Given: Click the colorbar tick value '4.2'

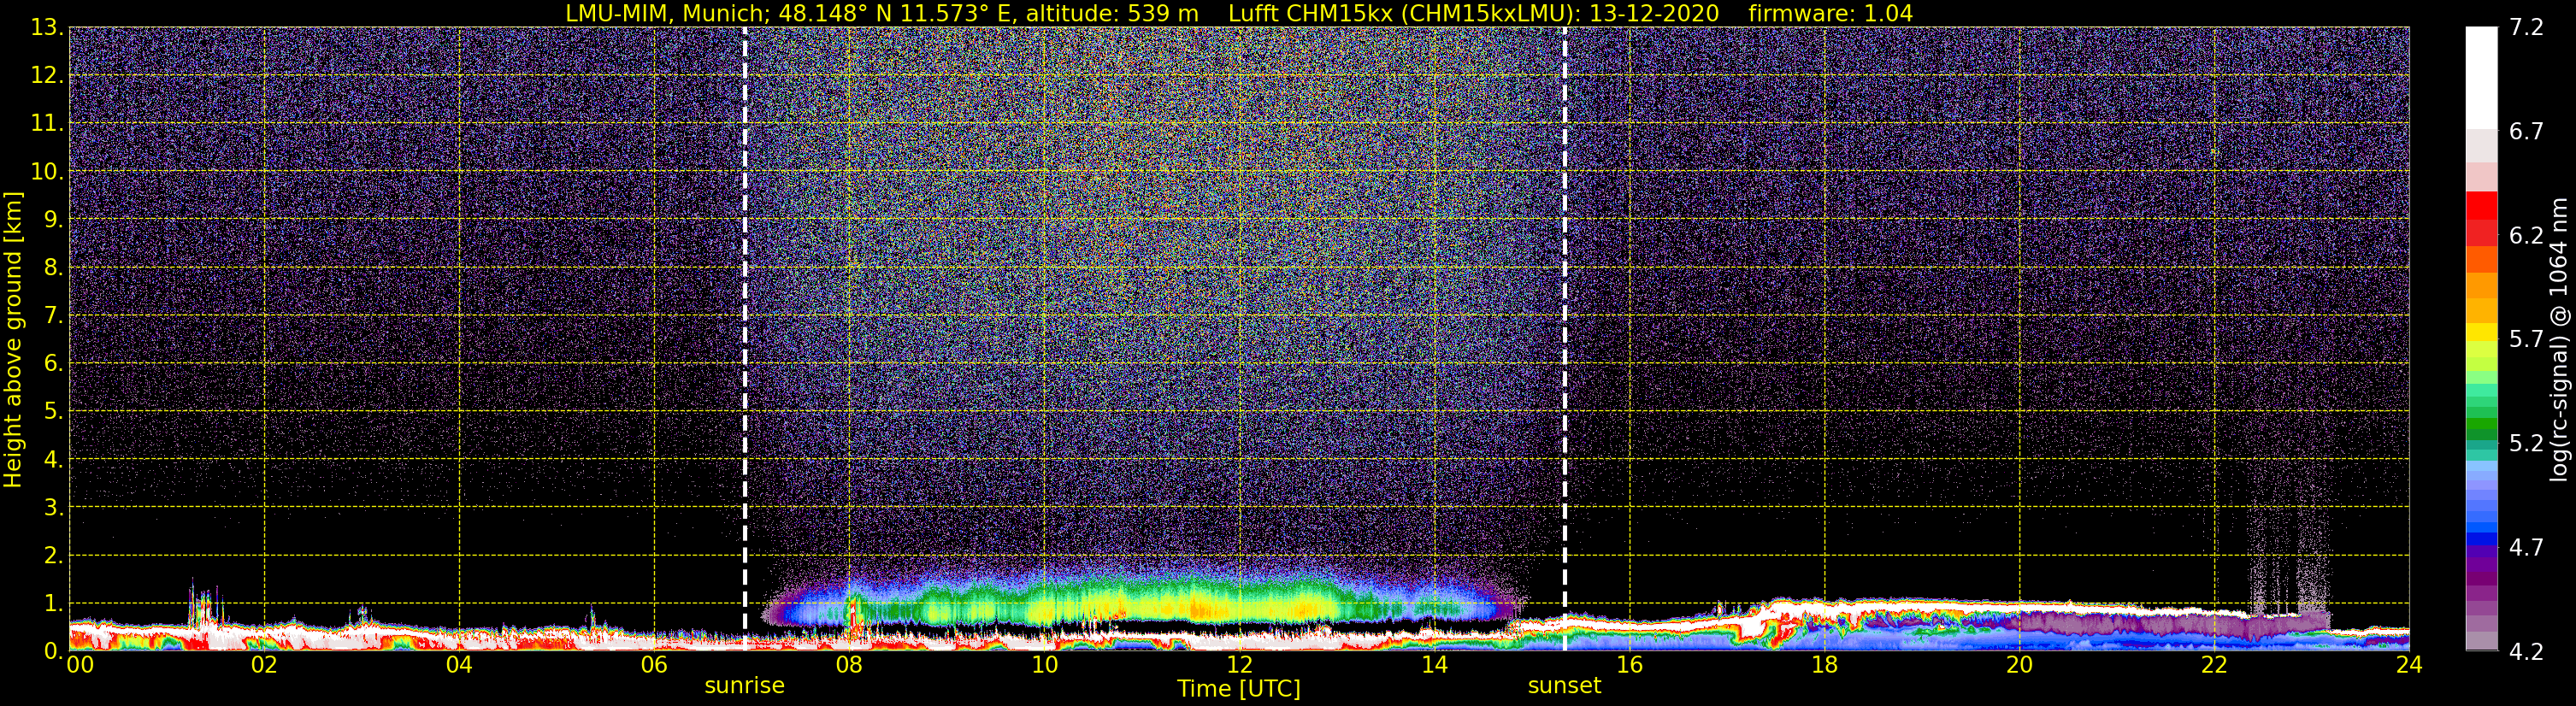Looking at the screenshot, I should click(2526, 651).
